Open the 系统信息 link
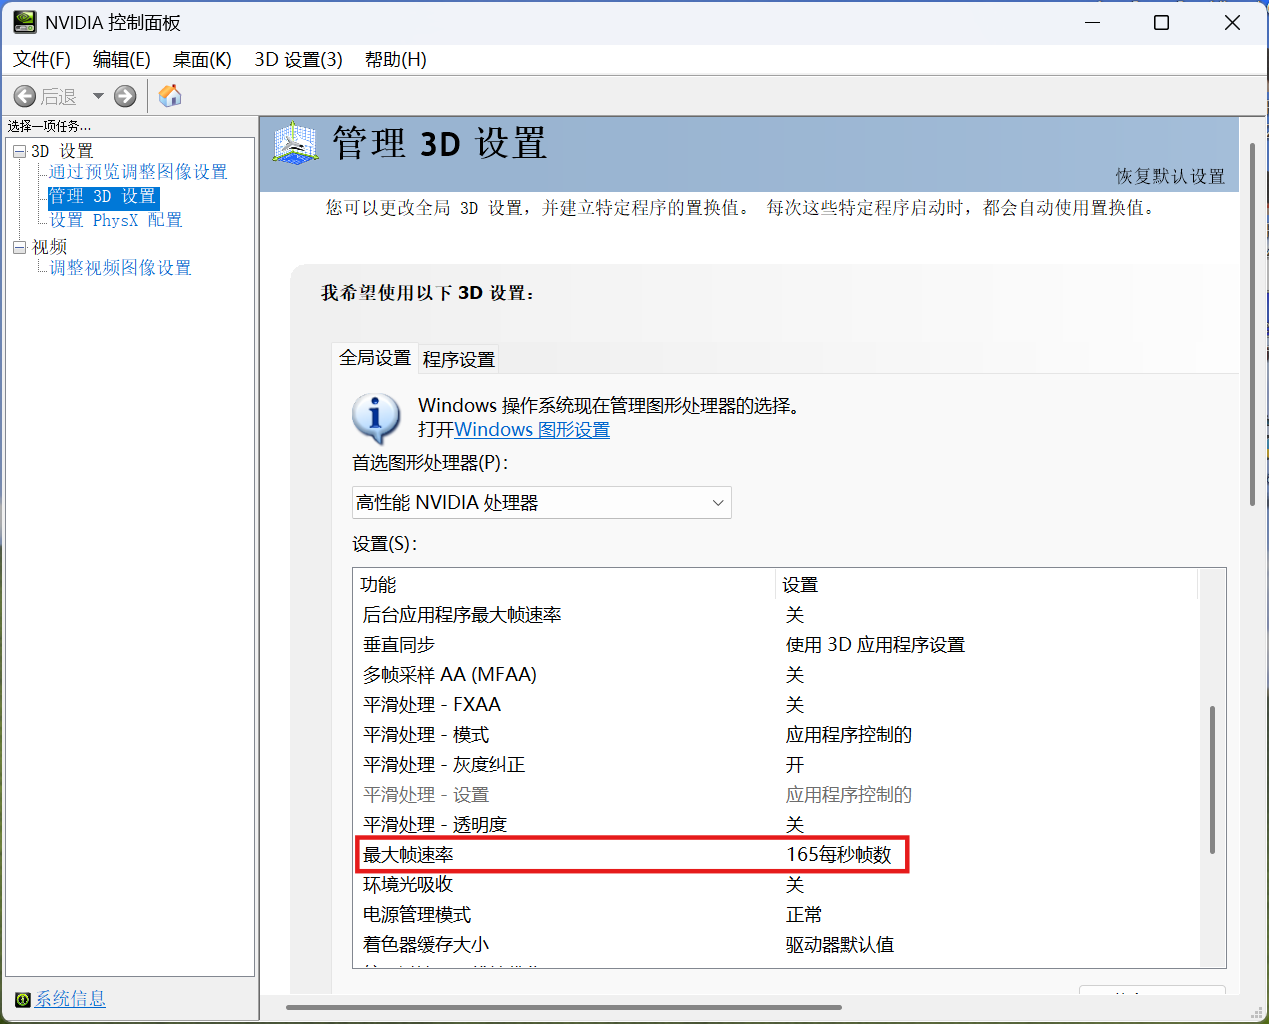Image resolution: width=1269 pixels, height=1024 pixels. tap(70, 999)
